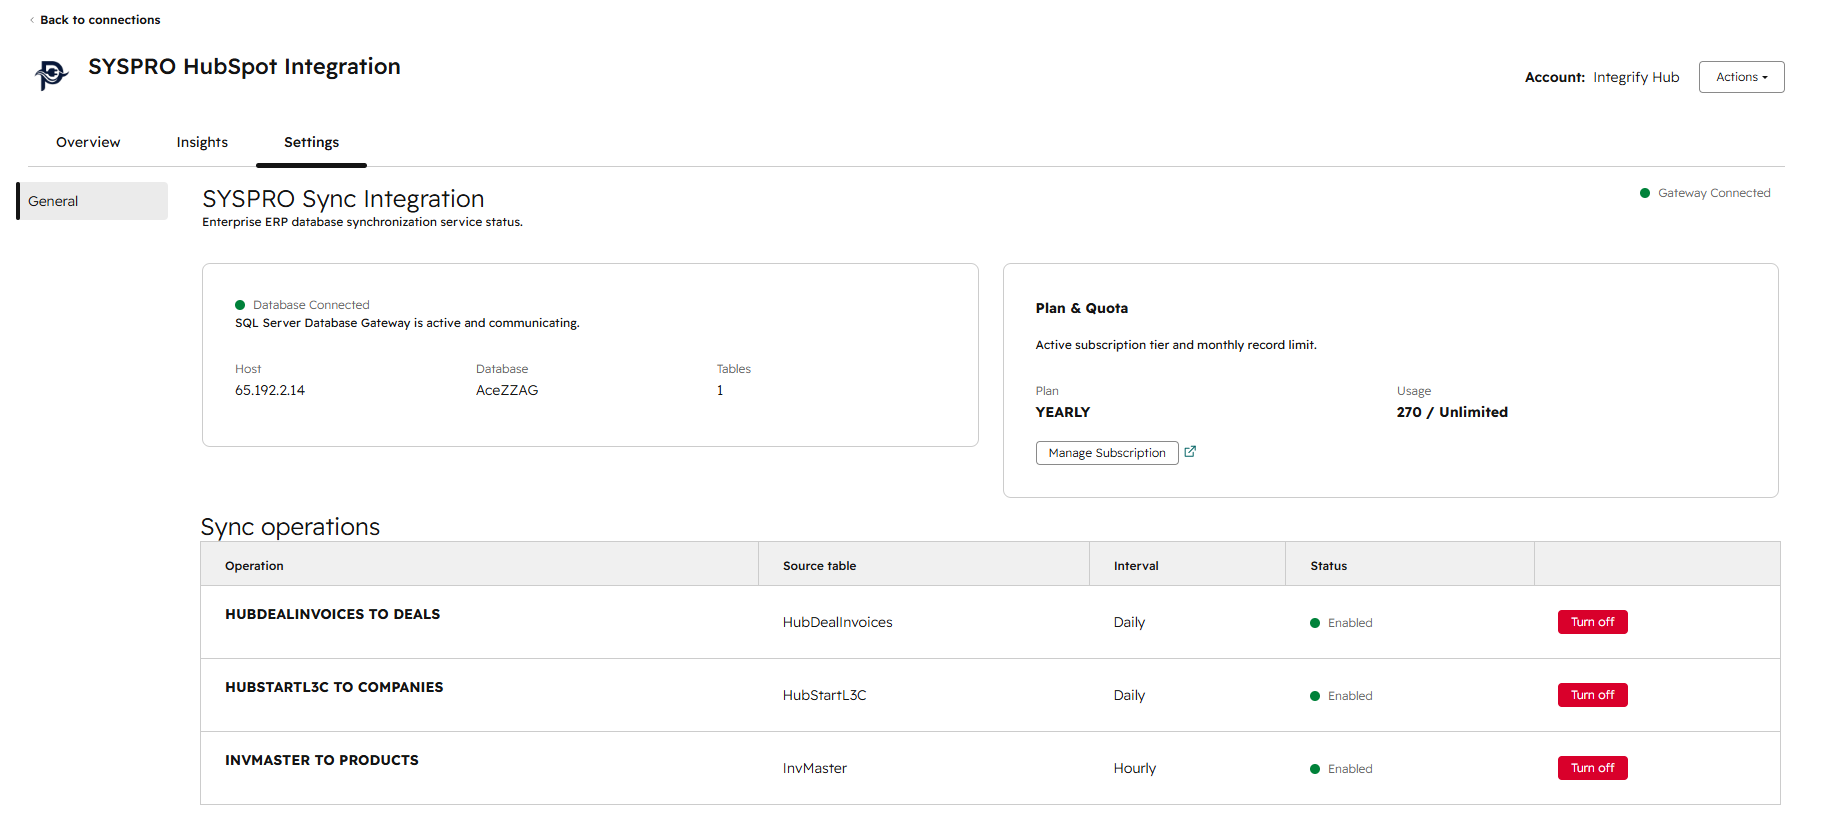This screenshot has height=836, width=1822.
Task: Click the green Gateway Connected status dot
Action: point(1645,193)
